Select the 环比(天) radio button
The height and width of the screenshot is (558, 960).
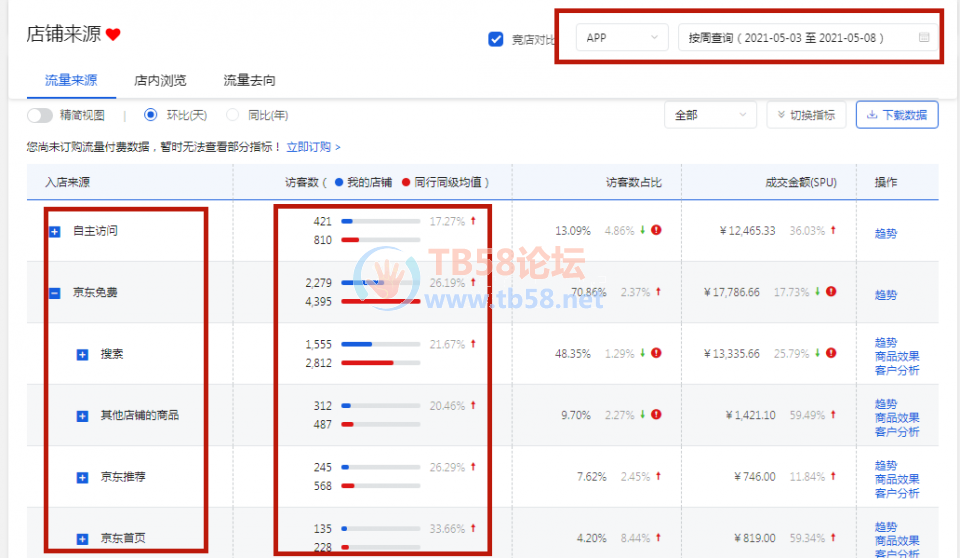[x=151, y=115]
